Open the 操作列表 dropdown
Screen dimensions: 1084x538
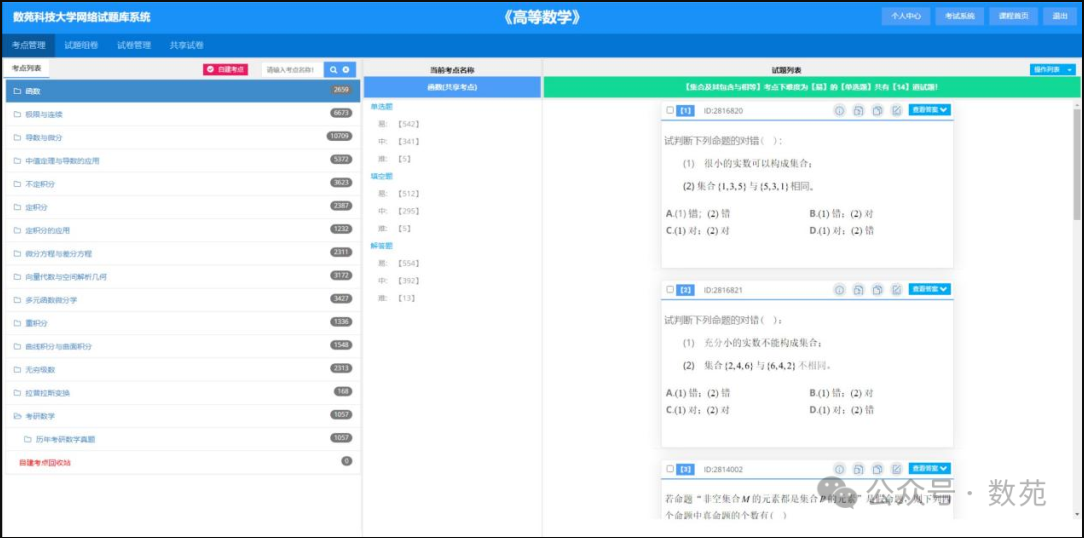1053,70
